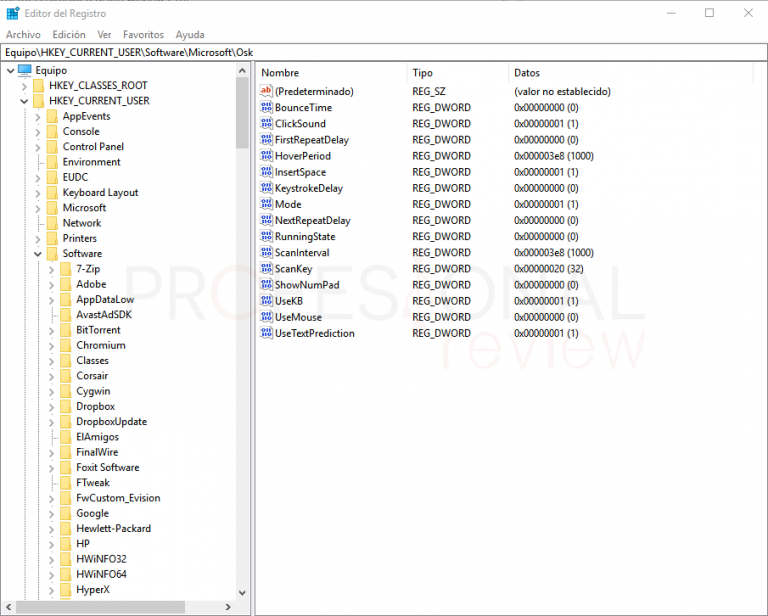This screenshot has width=768, height=616.
Task: Click the UseMouse DWORD icon
Action: pos(266,317)
